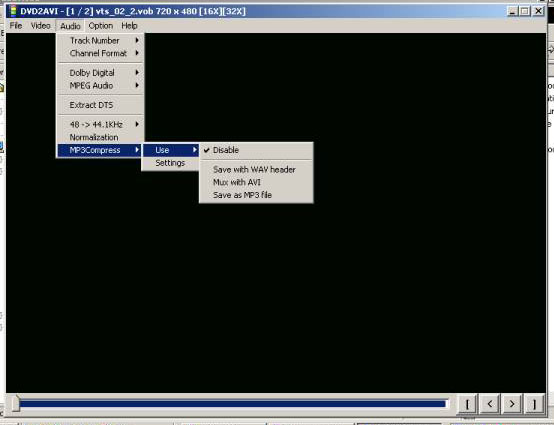Open the Video menu
This screenshot has width=554, height=425.
pyautogui.click(x=40, y=26)
